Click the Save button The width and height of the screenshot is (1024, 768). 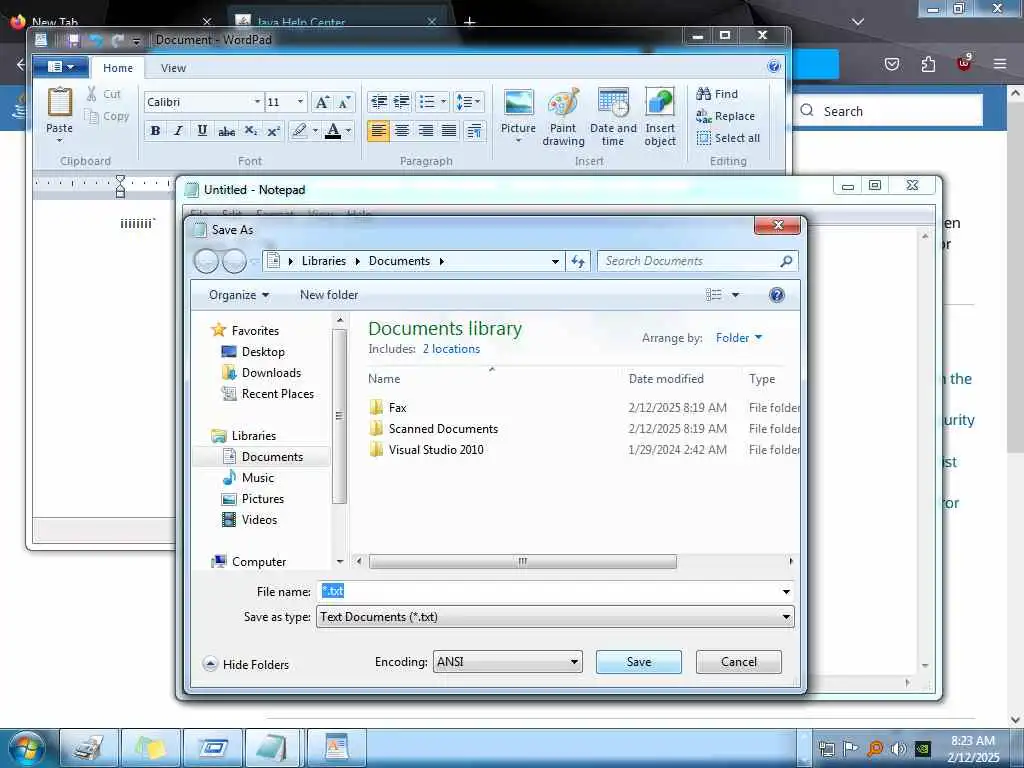(639, 662)
